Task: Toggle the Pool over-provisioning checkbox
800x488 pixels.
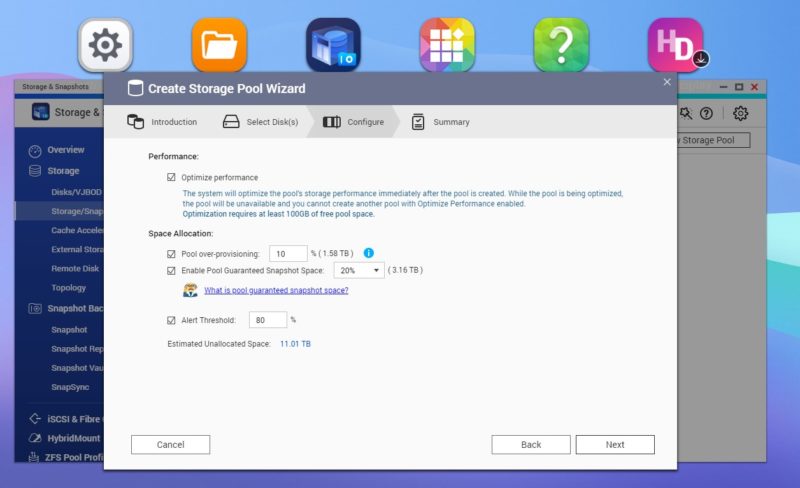Action: [171, 254]
